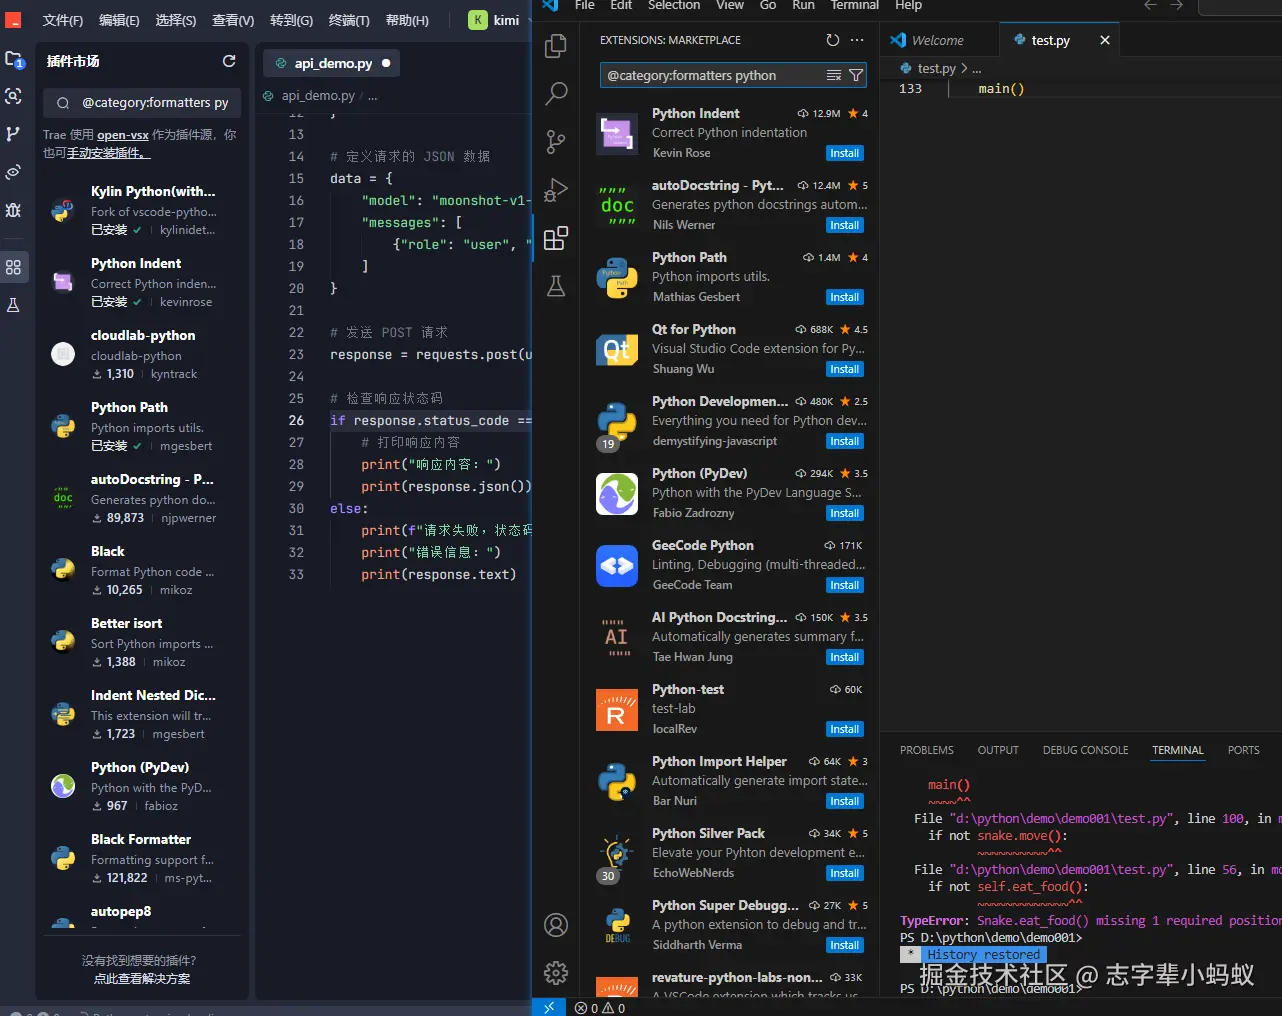Open the Terminal menu in VS Code
Image resolution: width=1282 pixels, height=1016 pixels.
coord(854,6)
